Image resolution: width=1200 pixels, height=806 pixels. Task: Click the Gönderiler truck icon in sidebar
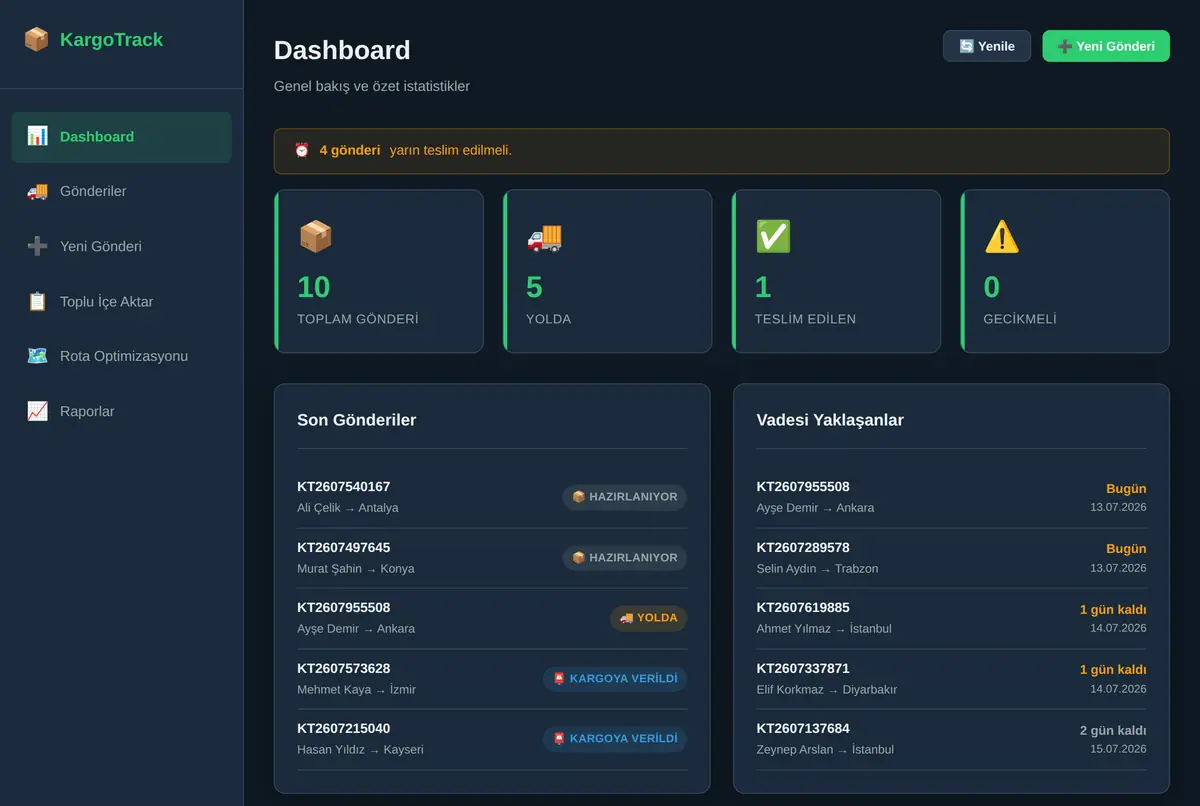coord(37,191)
